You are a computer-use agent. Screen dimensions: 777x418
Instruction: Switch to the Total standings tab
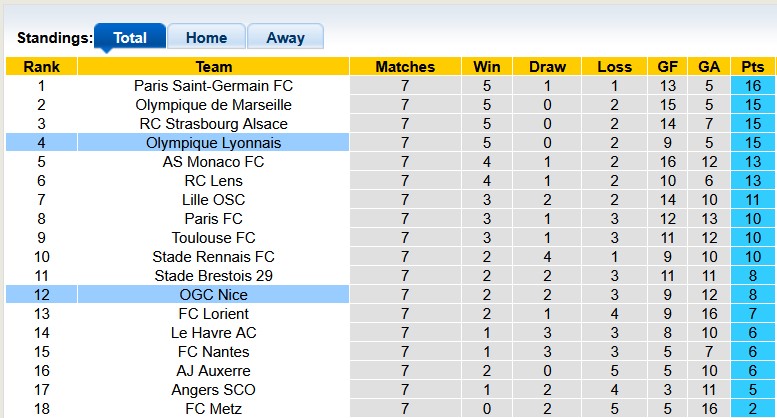click(x=130, y=38)
